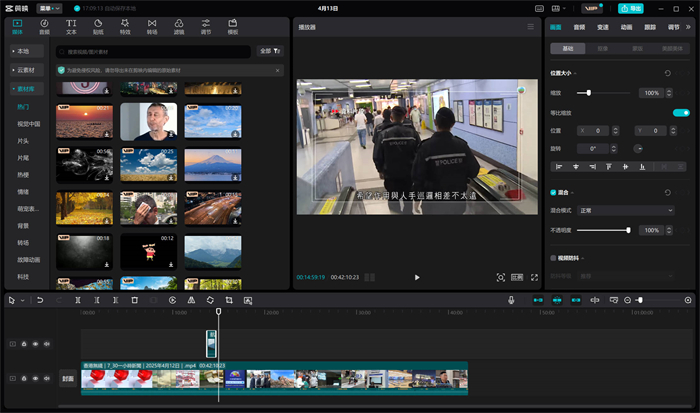The image size is (700, 413).
Task: Lock the upper overlay track
Action: point(24,344)
